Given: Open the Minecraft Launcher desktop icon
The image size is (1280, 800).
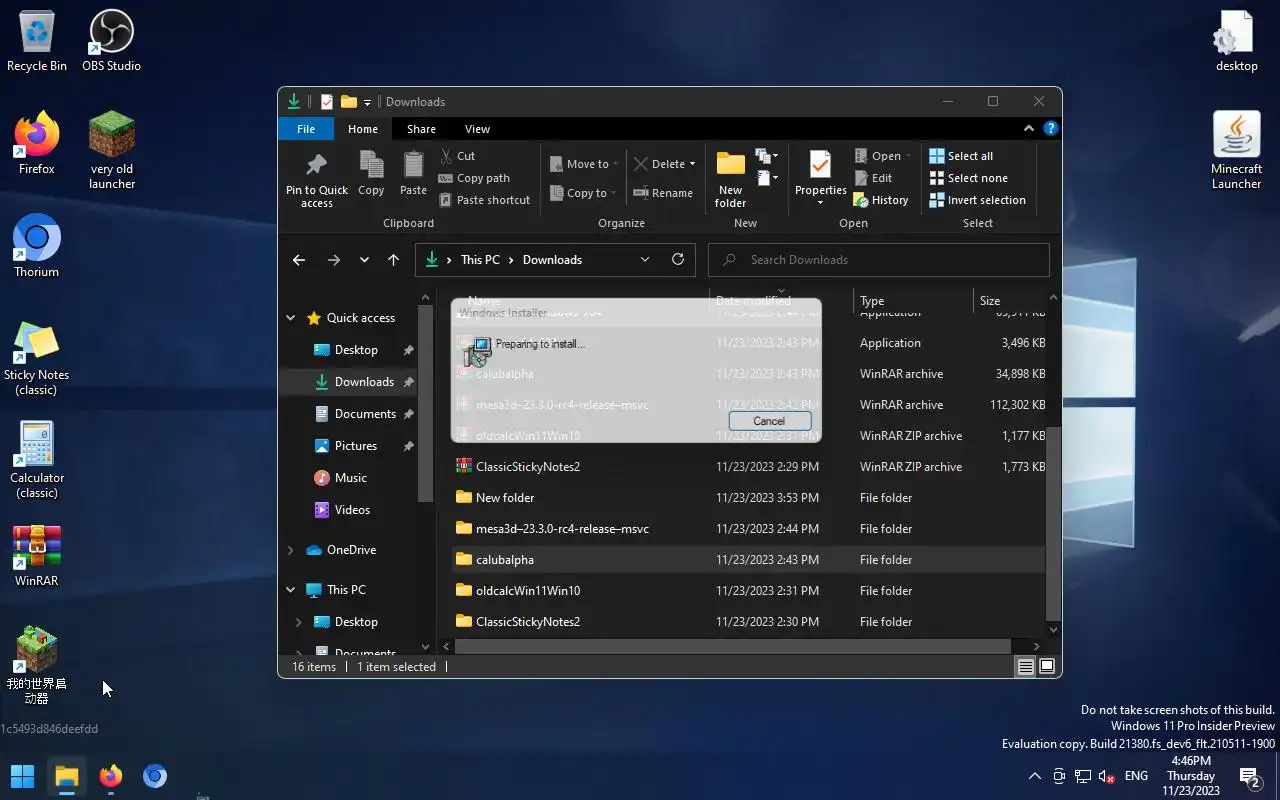Looking at the screenshot, I should pyautogui.click(x=1236, y=150).
